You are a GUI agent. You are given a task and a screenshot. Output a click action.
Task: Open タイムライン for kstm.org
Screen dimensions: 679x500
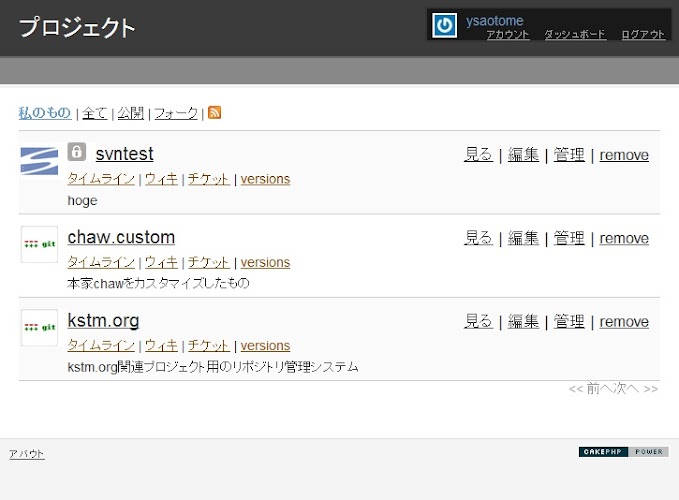(x=101, y=345)
